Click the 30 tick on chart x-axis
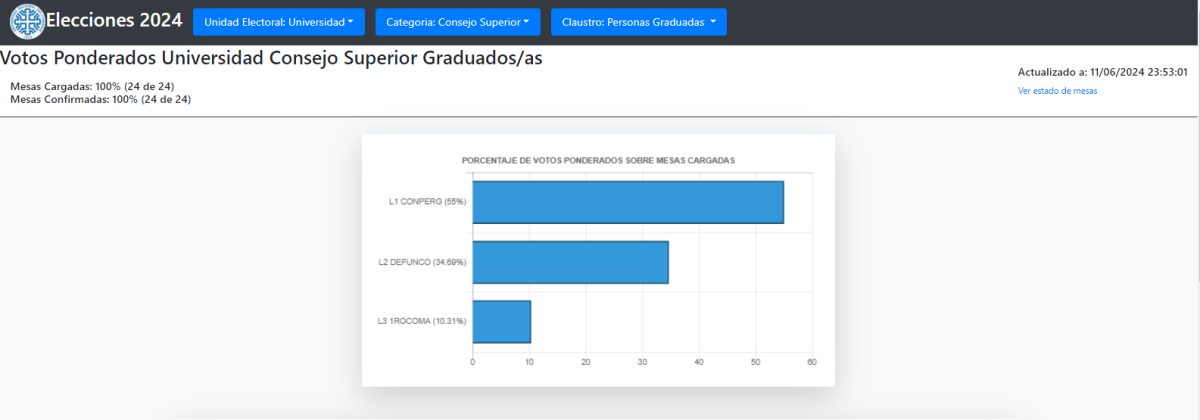This screenshot has width=1200, height=420. [642, 362]
